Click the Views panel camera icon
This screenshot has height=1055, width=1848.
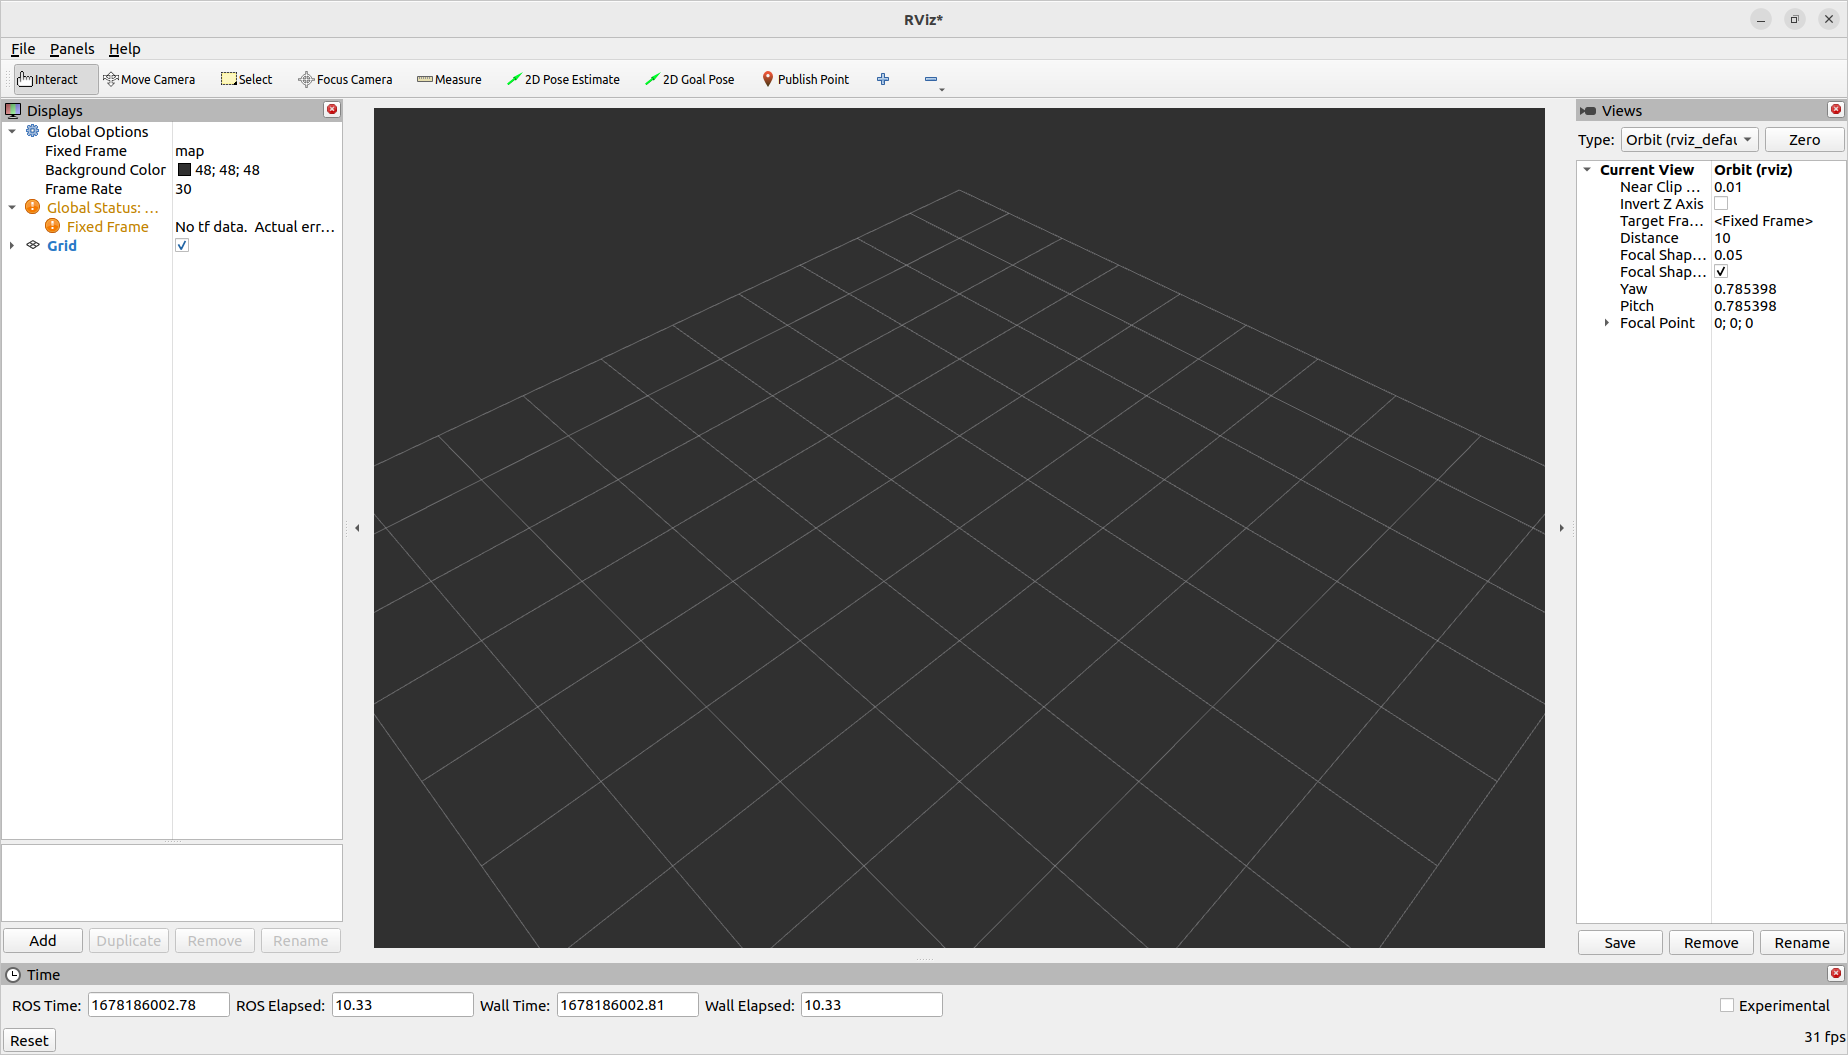click(x=1588, y=111)
